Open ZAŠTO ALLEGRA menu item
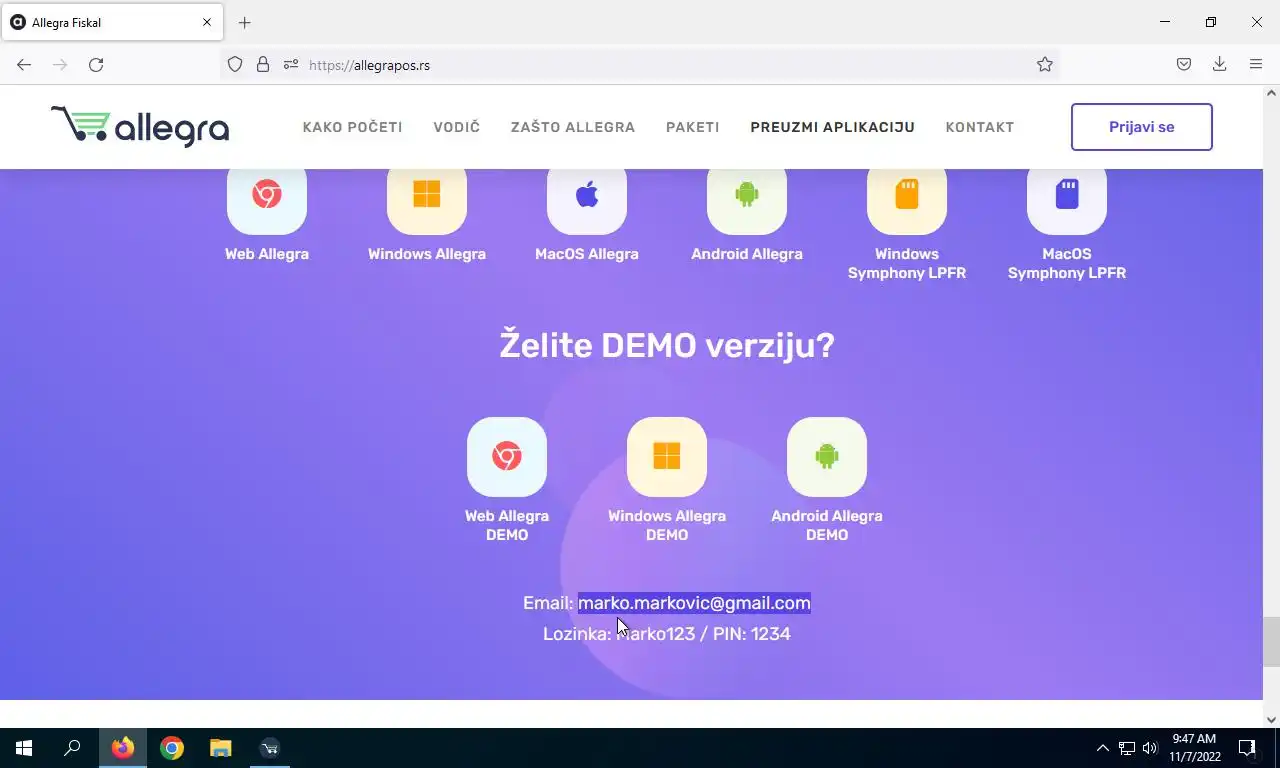 point(573,127)
